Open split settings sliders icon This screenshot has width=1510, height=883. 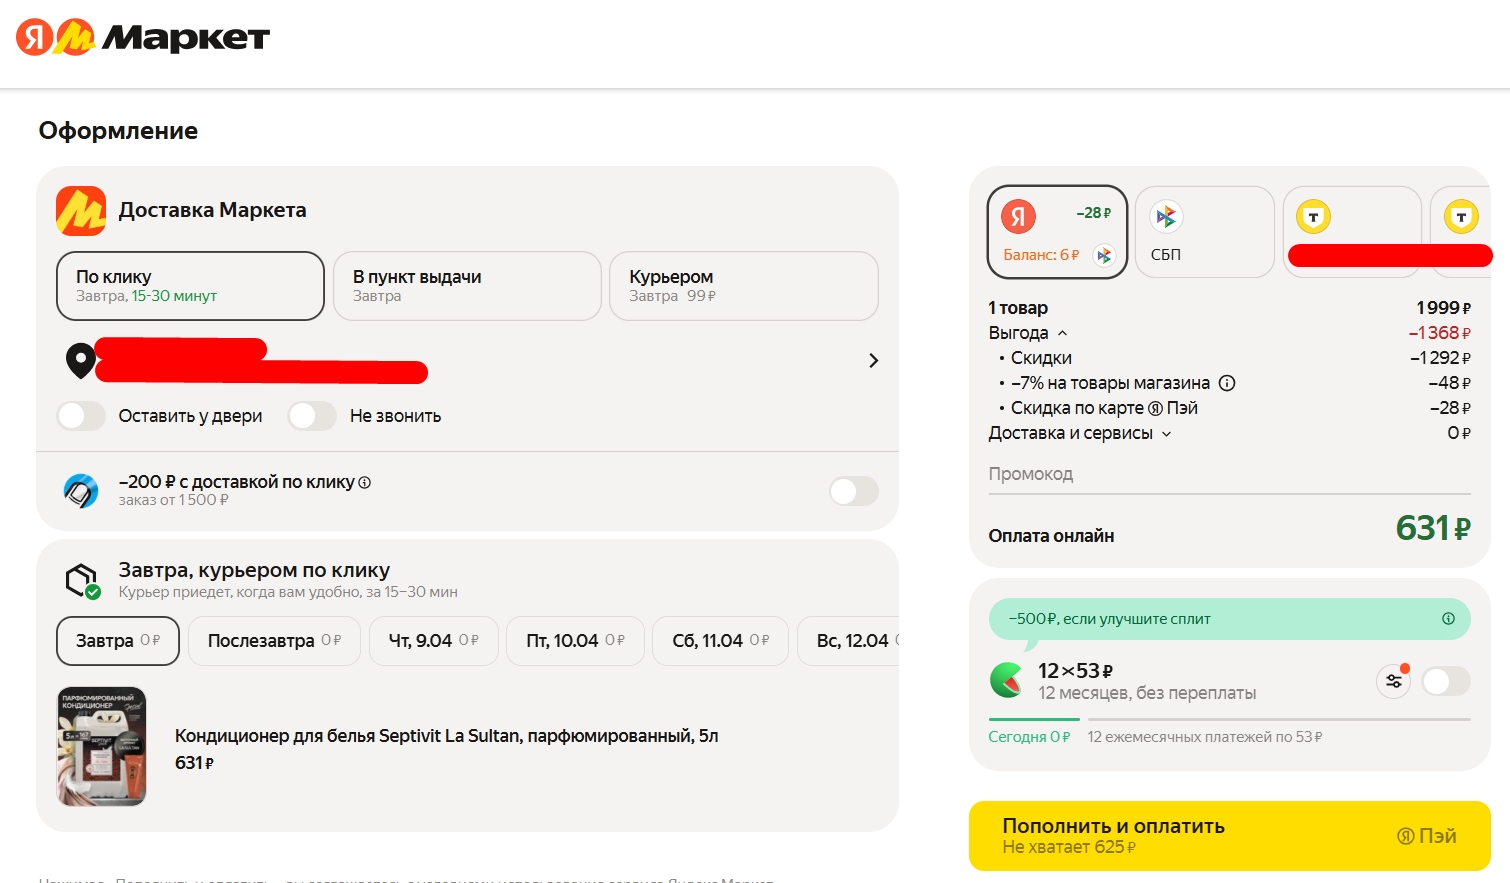tap(1393, 681)
